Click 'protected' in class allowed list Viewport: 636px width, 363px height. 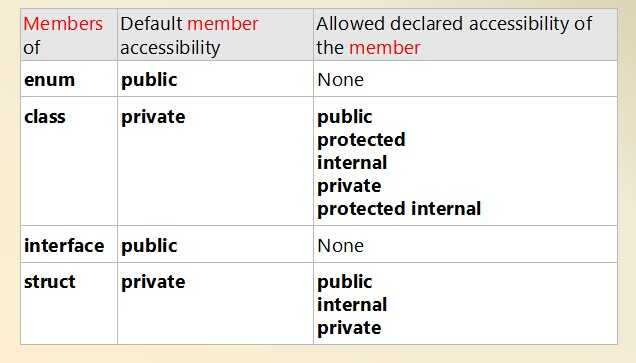(361, 140)
